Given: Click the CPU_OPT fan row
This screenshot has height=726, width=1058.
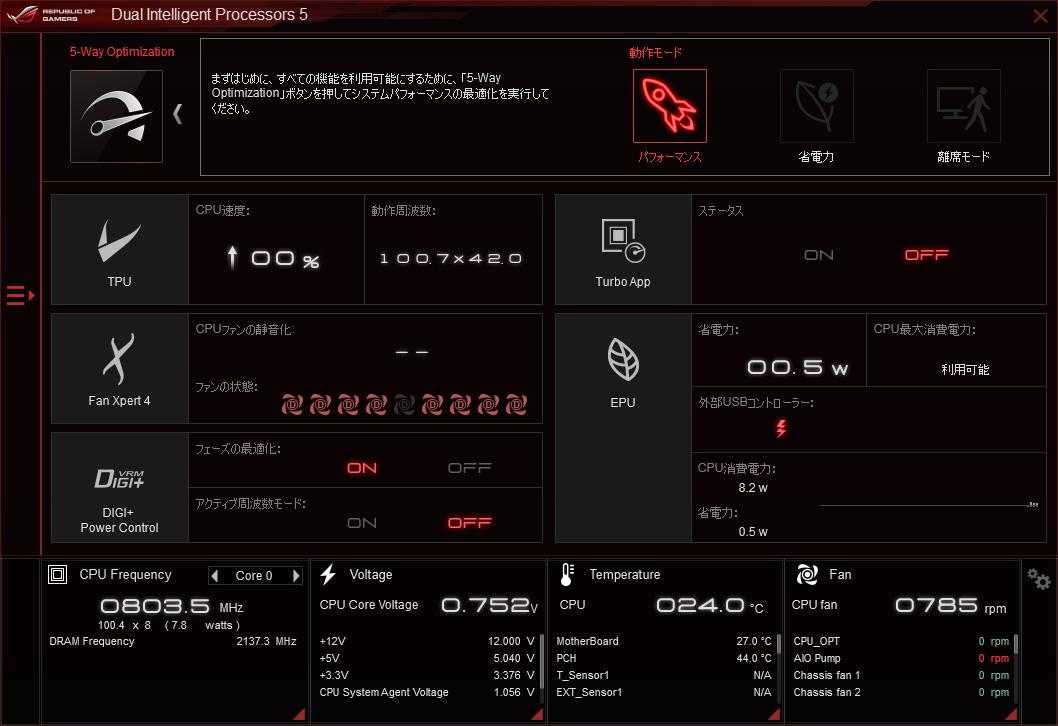Looking at the screenshot, I should [x=901, y=641].
